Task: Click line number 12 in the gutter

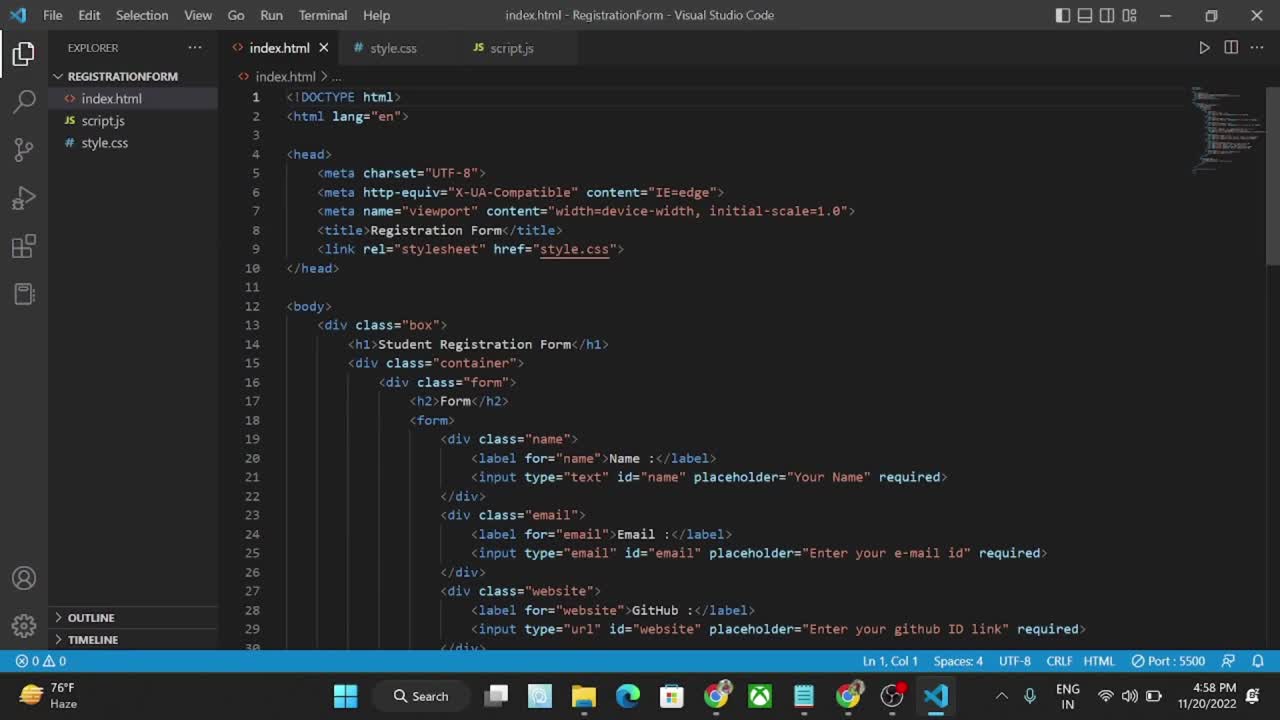Action: tap(252, 306)
